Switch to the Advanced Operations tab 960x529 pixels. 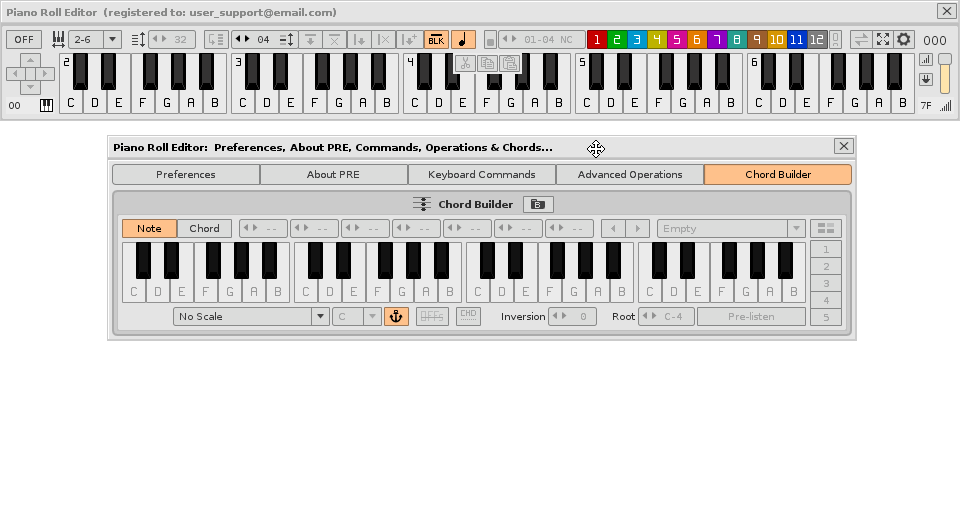coord(629,175)
